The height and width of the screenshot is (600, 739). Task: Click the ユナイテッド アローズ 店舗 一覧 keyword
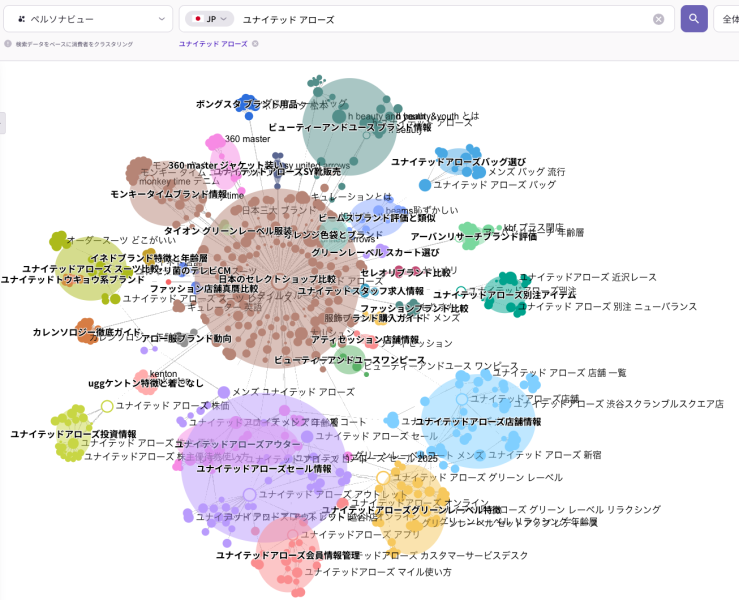pyautogui.click(x=559, y=373)
